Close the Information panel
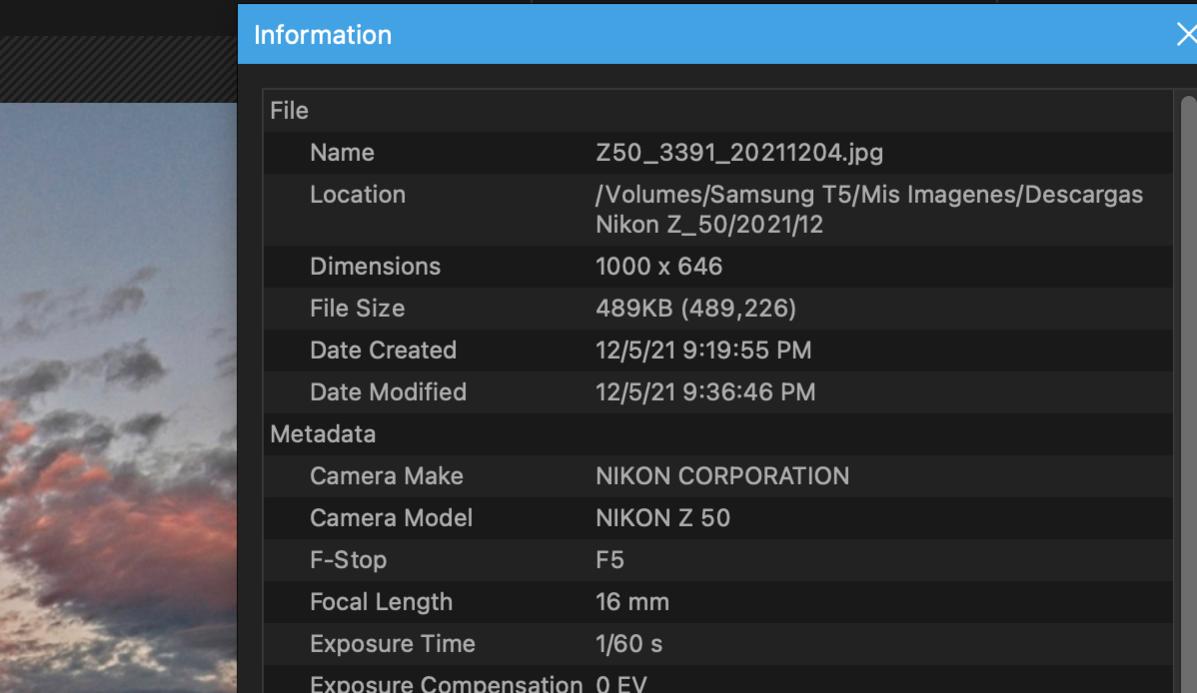The image size is (1197, 693). point(1185,35)
